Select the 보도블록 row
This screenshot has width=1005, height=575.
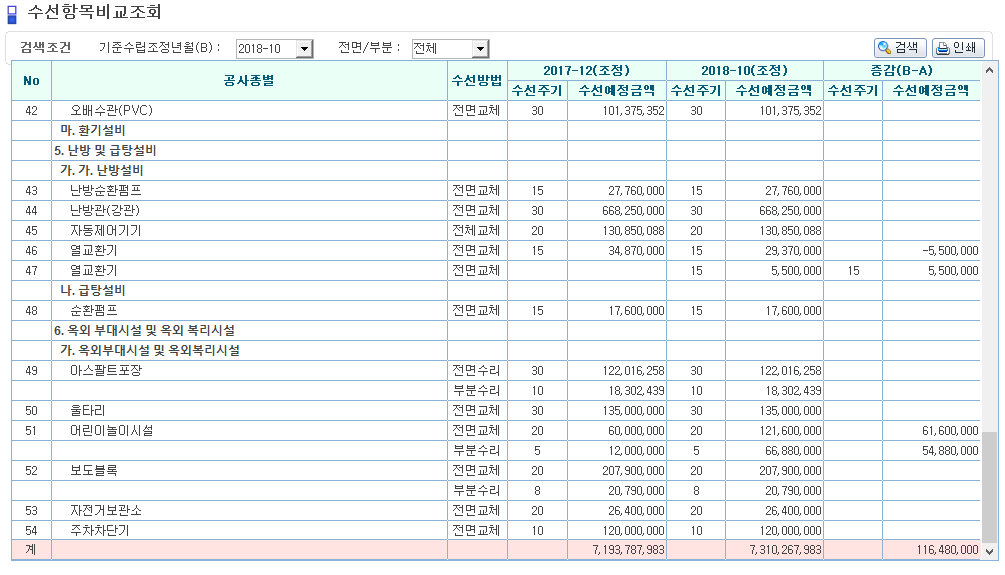496,471
